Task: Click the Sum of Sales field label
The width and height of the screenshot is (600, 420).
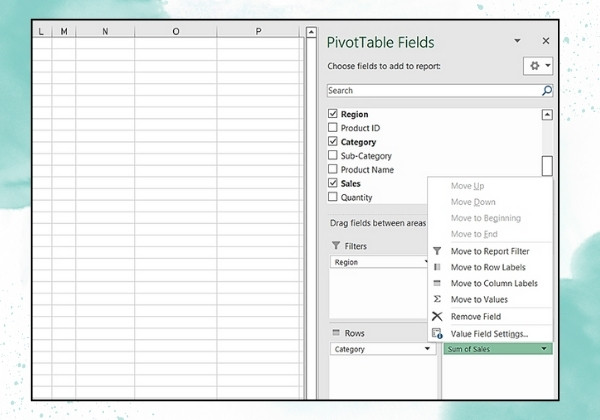Action: click(x=469, y=349)
